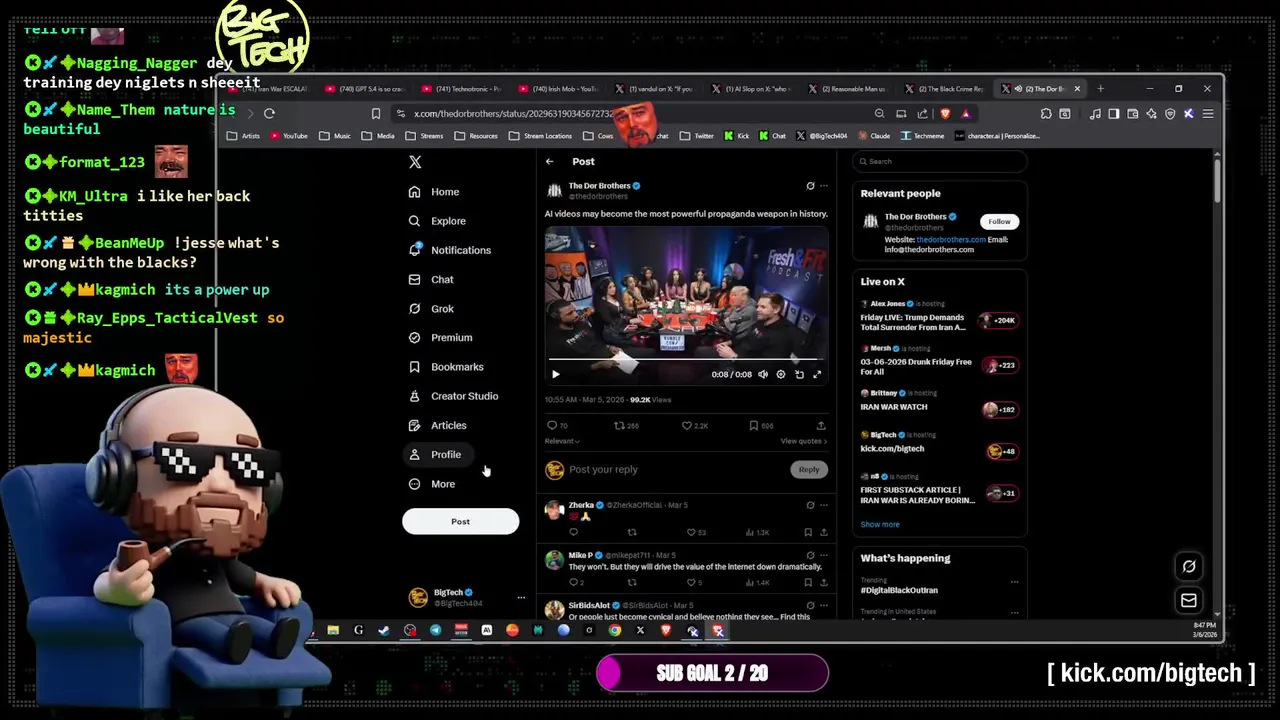1280x720 pixels.
Task: Toggle picture-in-picture on the video
Action: click(x=799, y=375)
